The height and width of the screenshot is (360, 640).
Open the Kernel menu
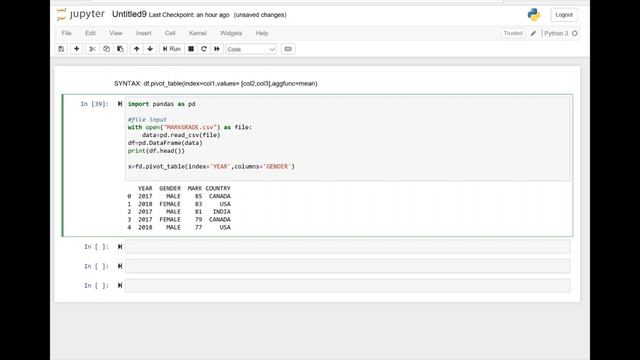[198, 33]
